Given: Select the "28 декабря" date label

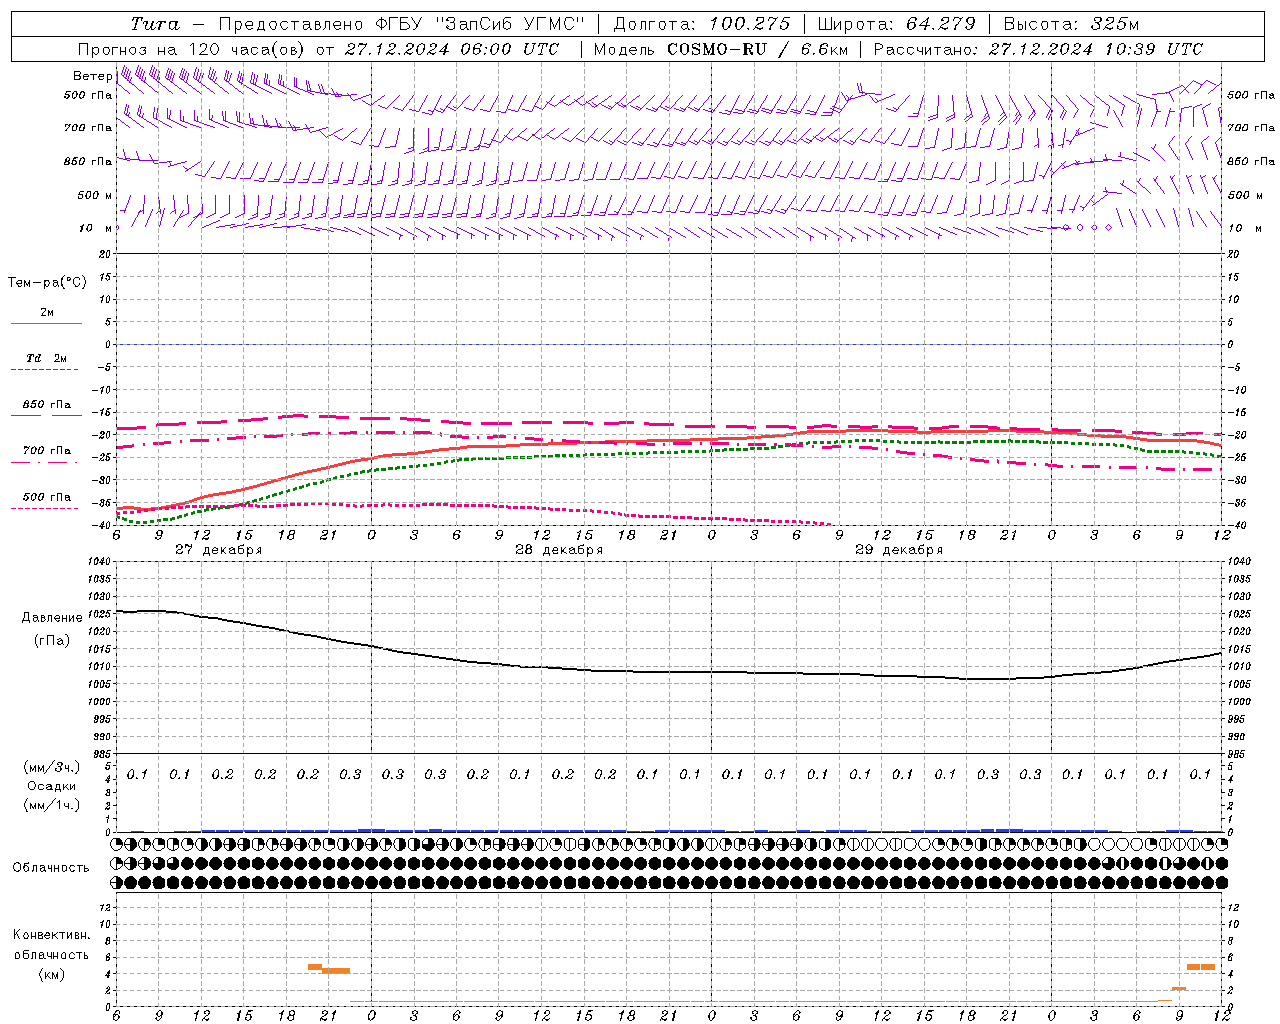Looking at the screenshot, I should 559,550.
